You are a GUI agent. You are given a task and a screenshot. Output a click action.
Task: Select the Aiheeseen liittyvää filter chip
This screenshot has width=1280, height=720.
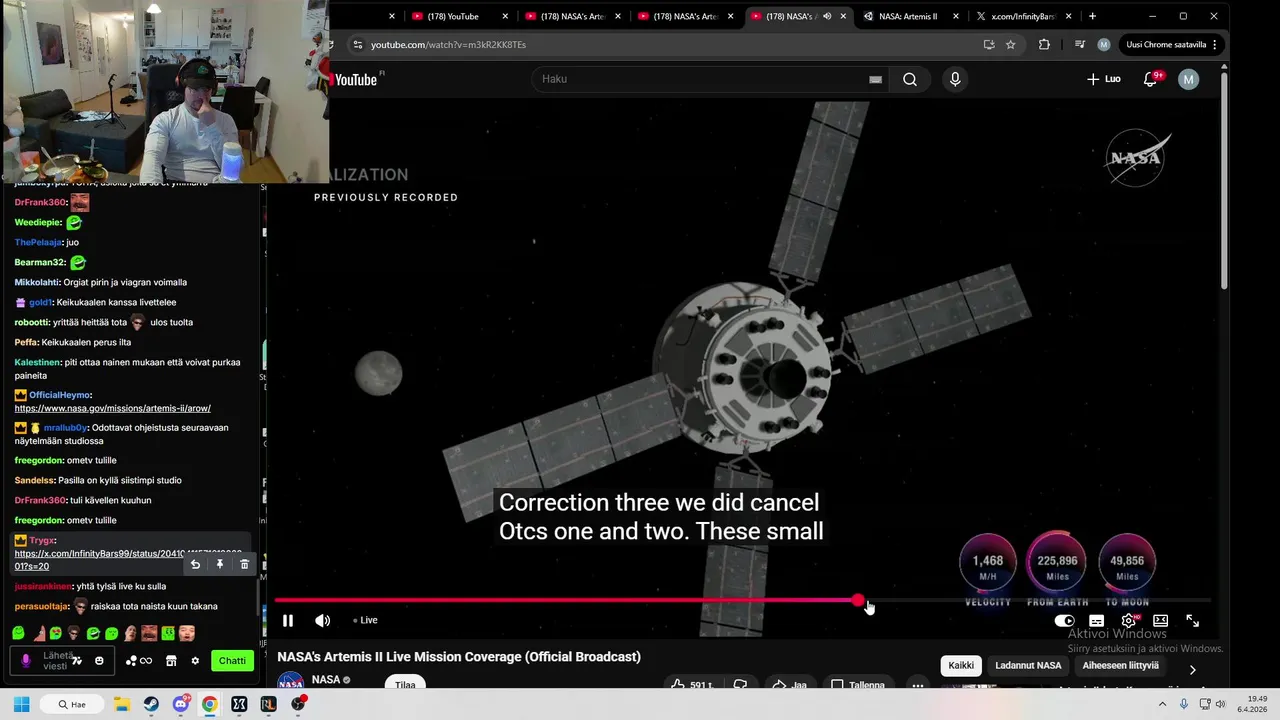1120,666
